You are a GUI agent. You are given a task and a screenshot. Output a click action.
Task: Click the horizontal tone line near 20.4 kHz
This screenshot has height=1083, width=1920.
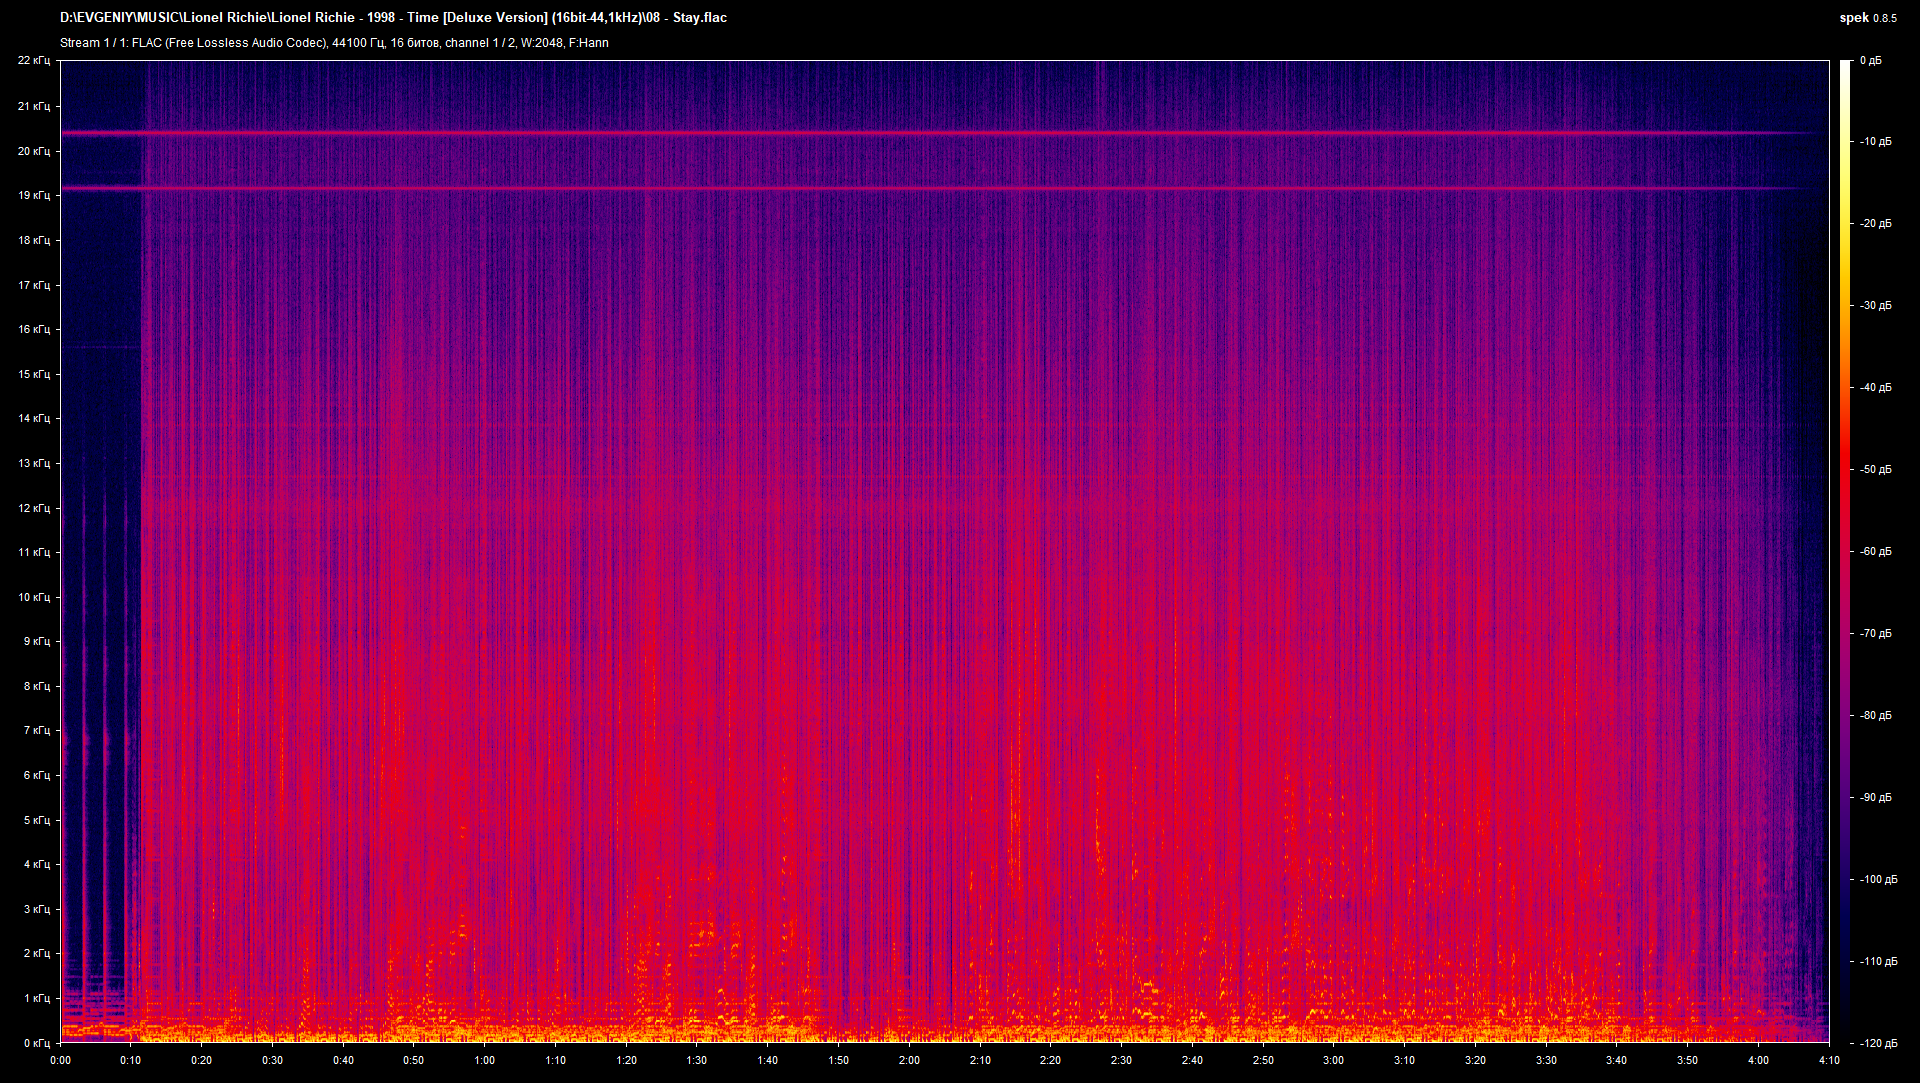tap(938, 132)
